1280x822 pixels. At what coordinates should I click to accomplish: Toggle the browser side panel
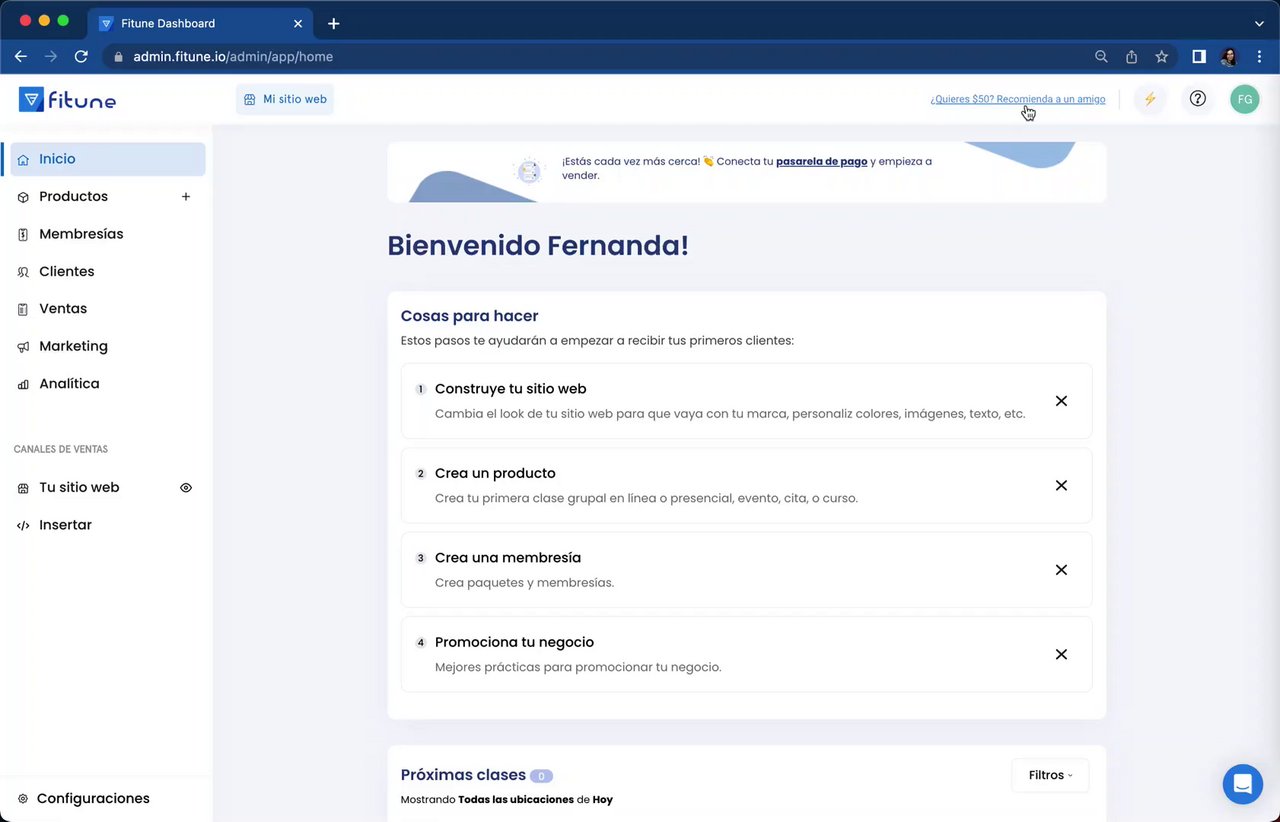[1199, 57]
